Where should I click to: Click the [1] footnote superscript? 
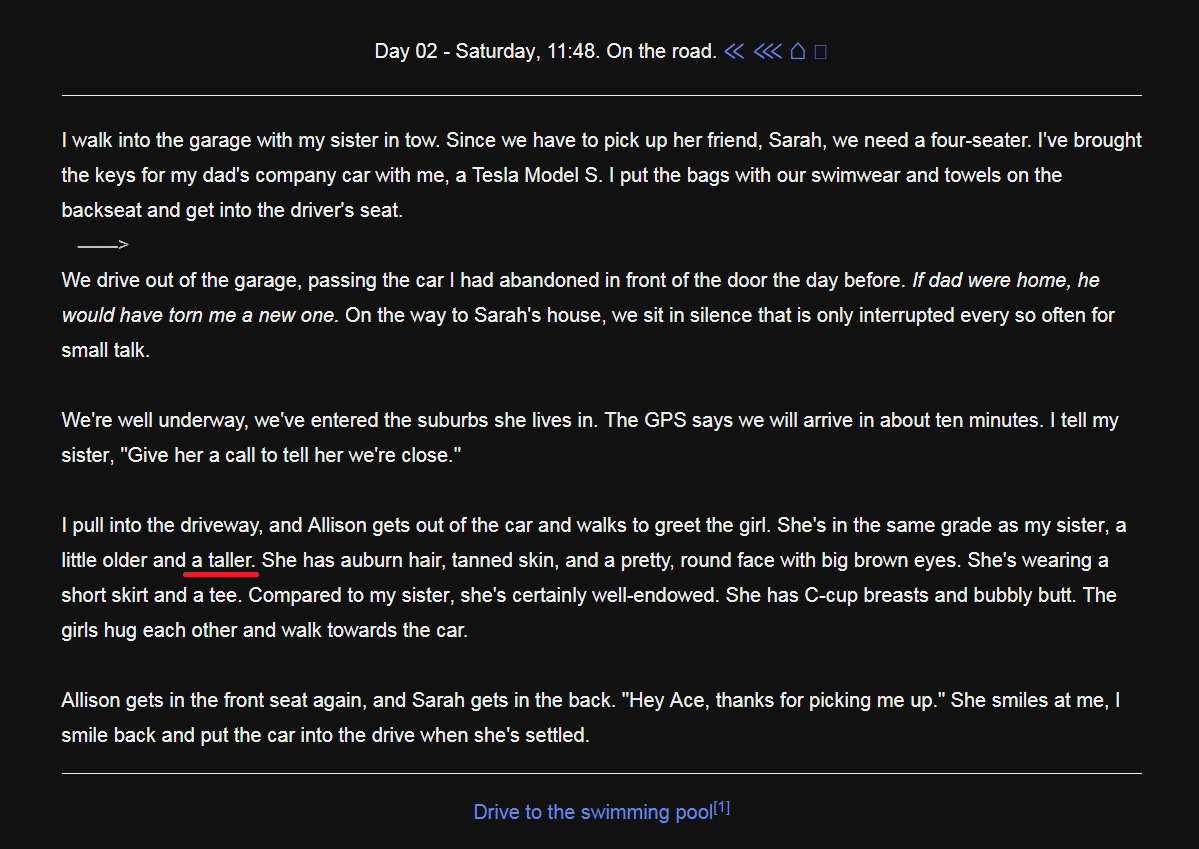click(722, 807)
